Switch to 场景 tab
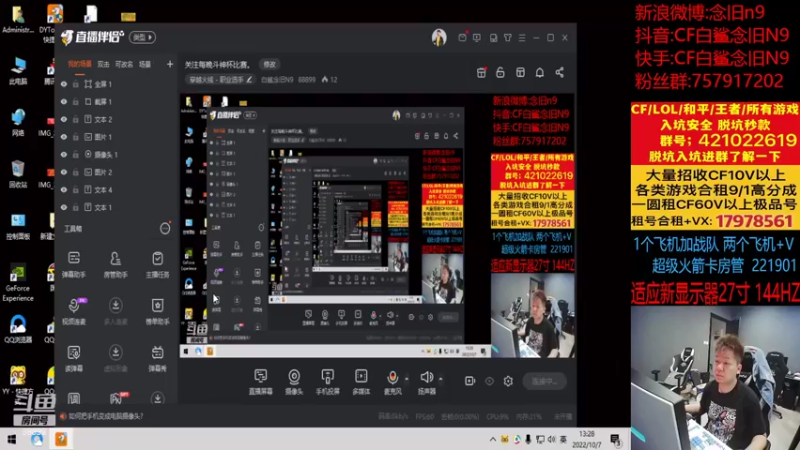Image resolution: width=800 pixels, height=450 pixels. (x=145, y=64)
